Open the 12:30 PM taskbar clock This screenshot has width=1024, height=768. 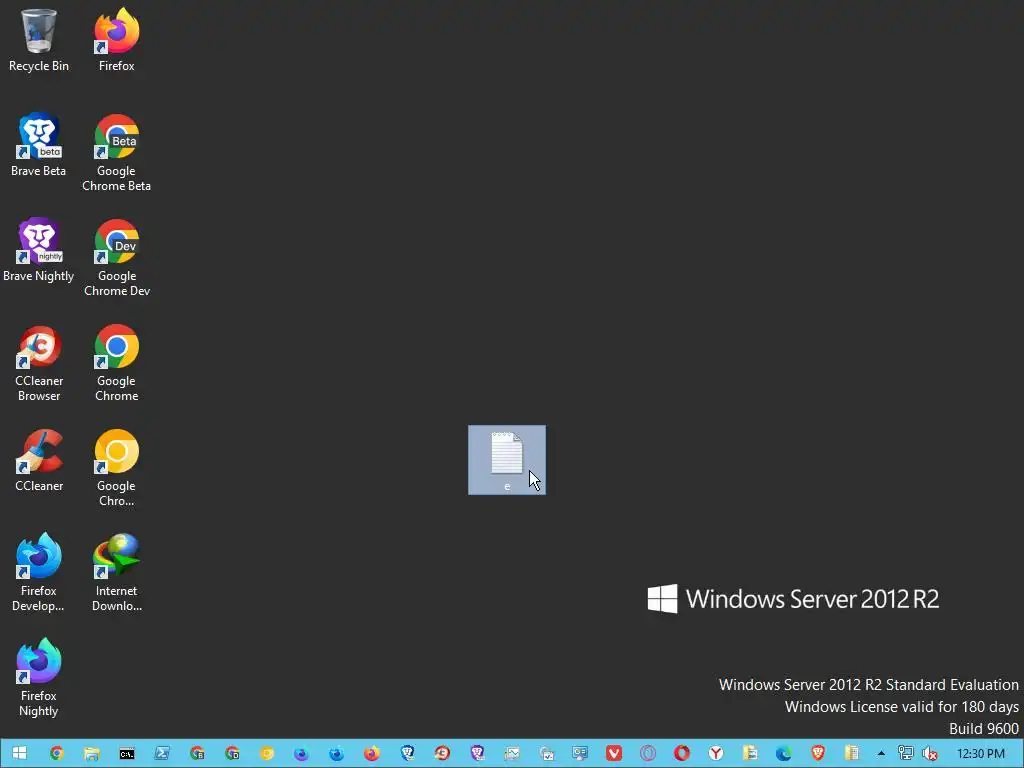[980, 754]
